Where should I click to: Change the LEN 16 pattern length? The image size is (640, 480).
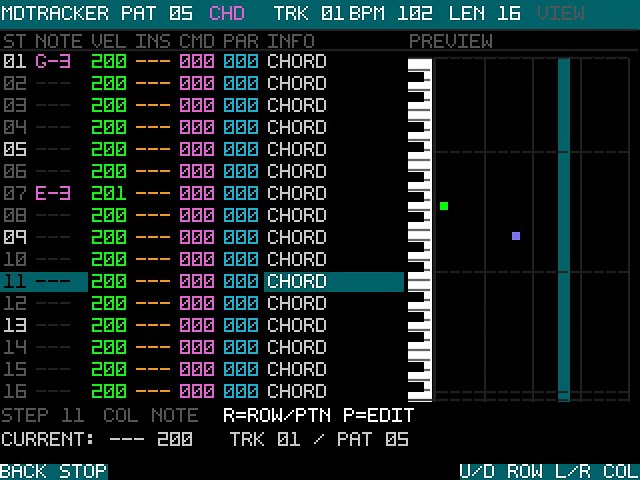pyautogui.click(x=484, y=13)
